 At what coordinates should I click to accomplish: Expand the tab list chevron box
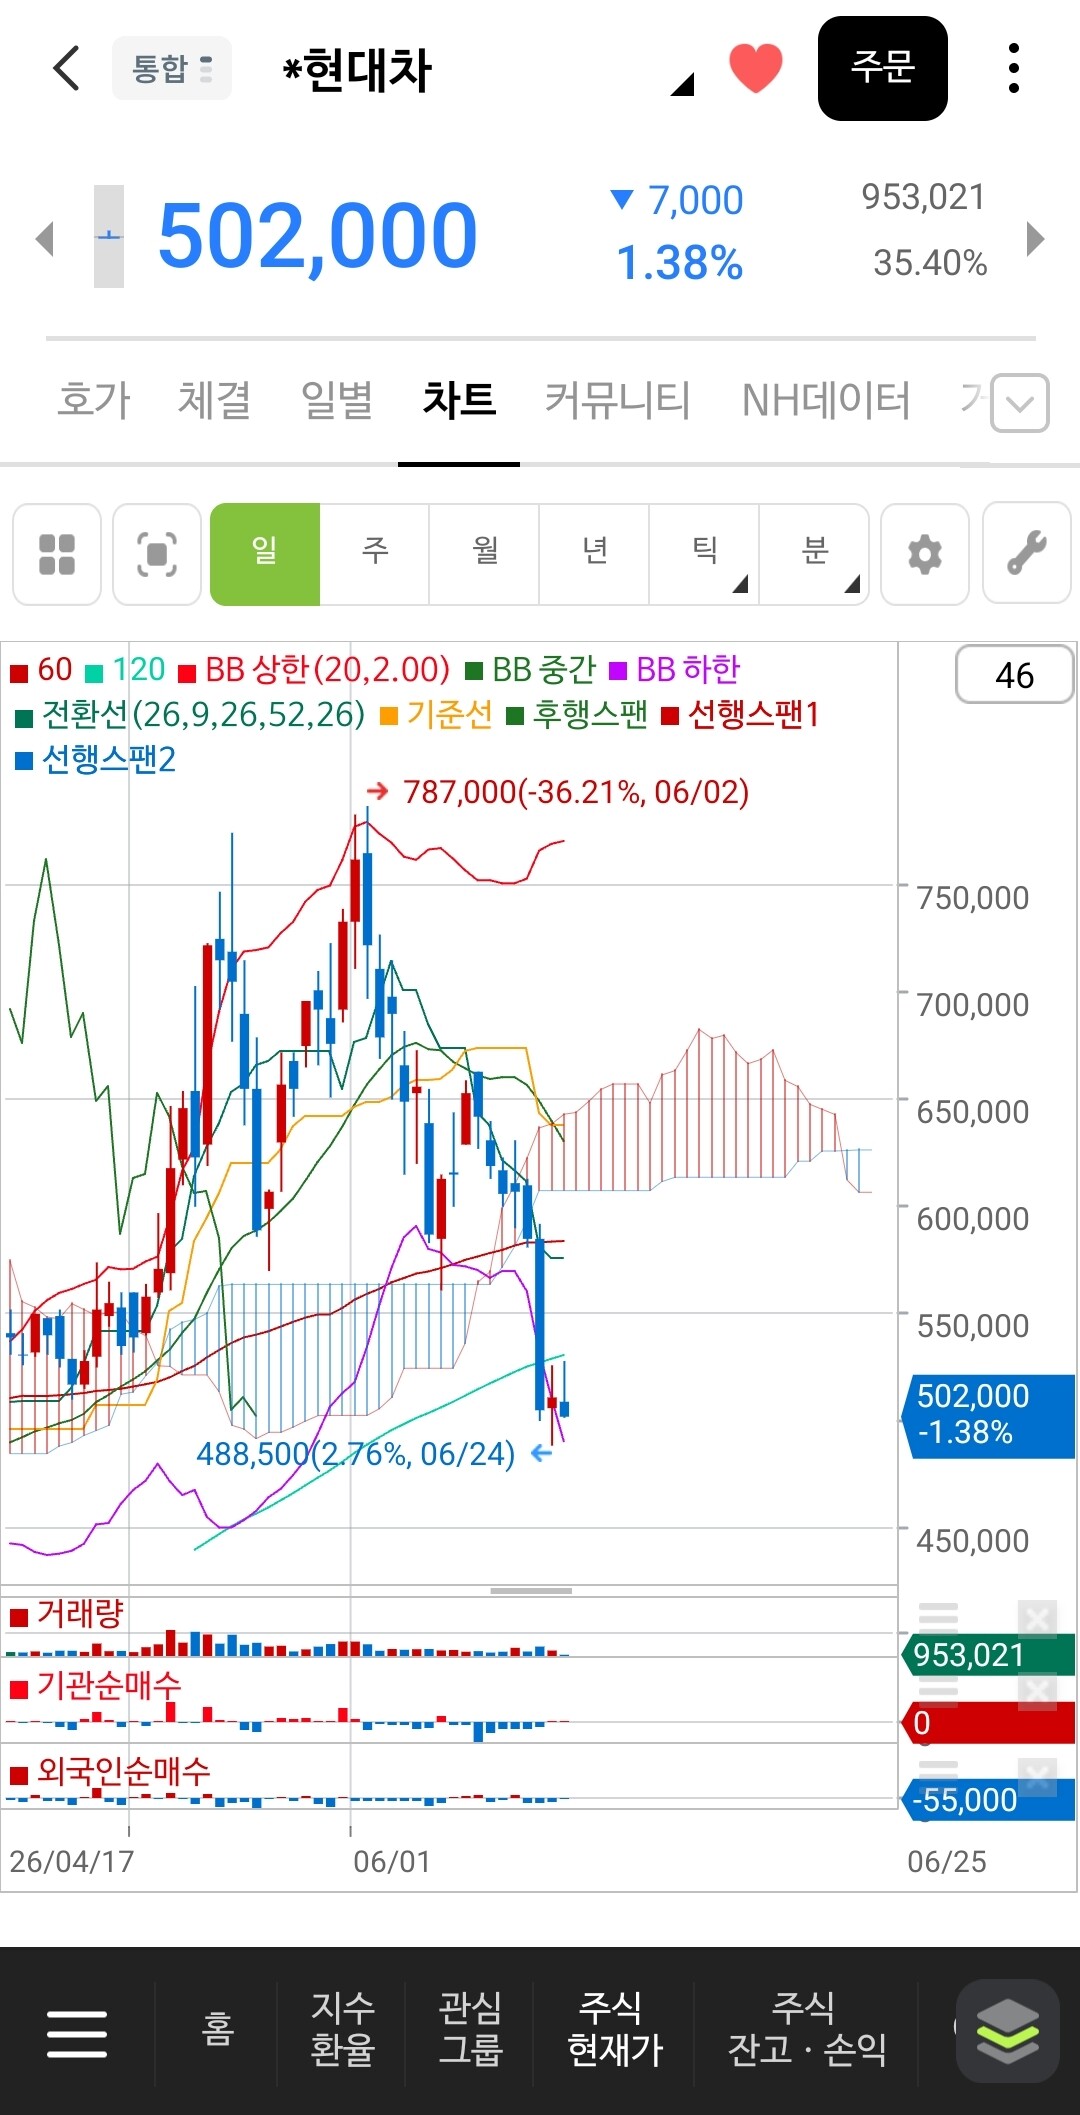tap(1020, 403)
